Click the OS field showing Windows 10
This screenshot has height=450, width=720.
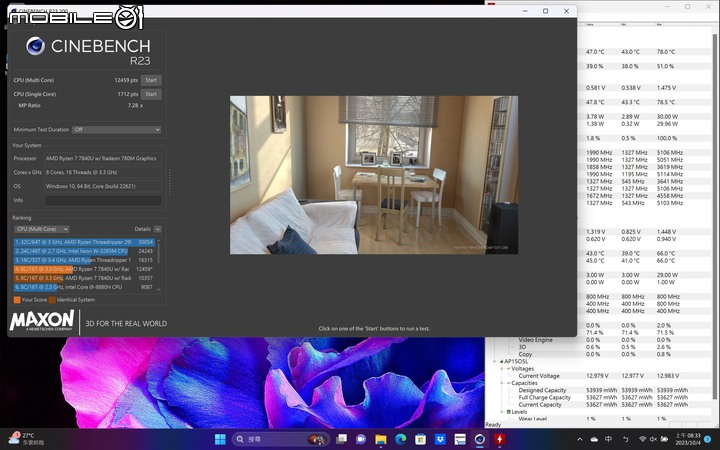(x=103, y=186)
